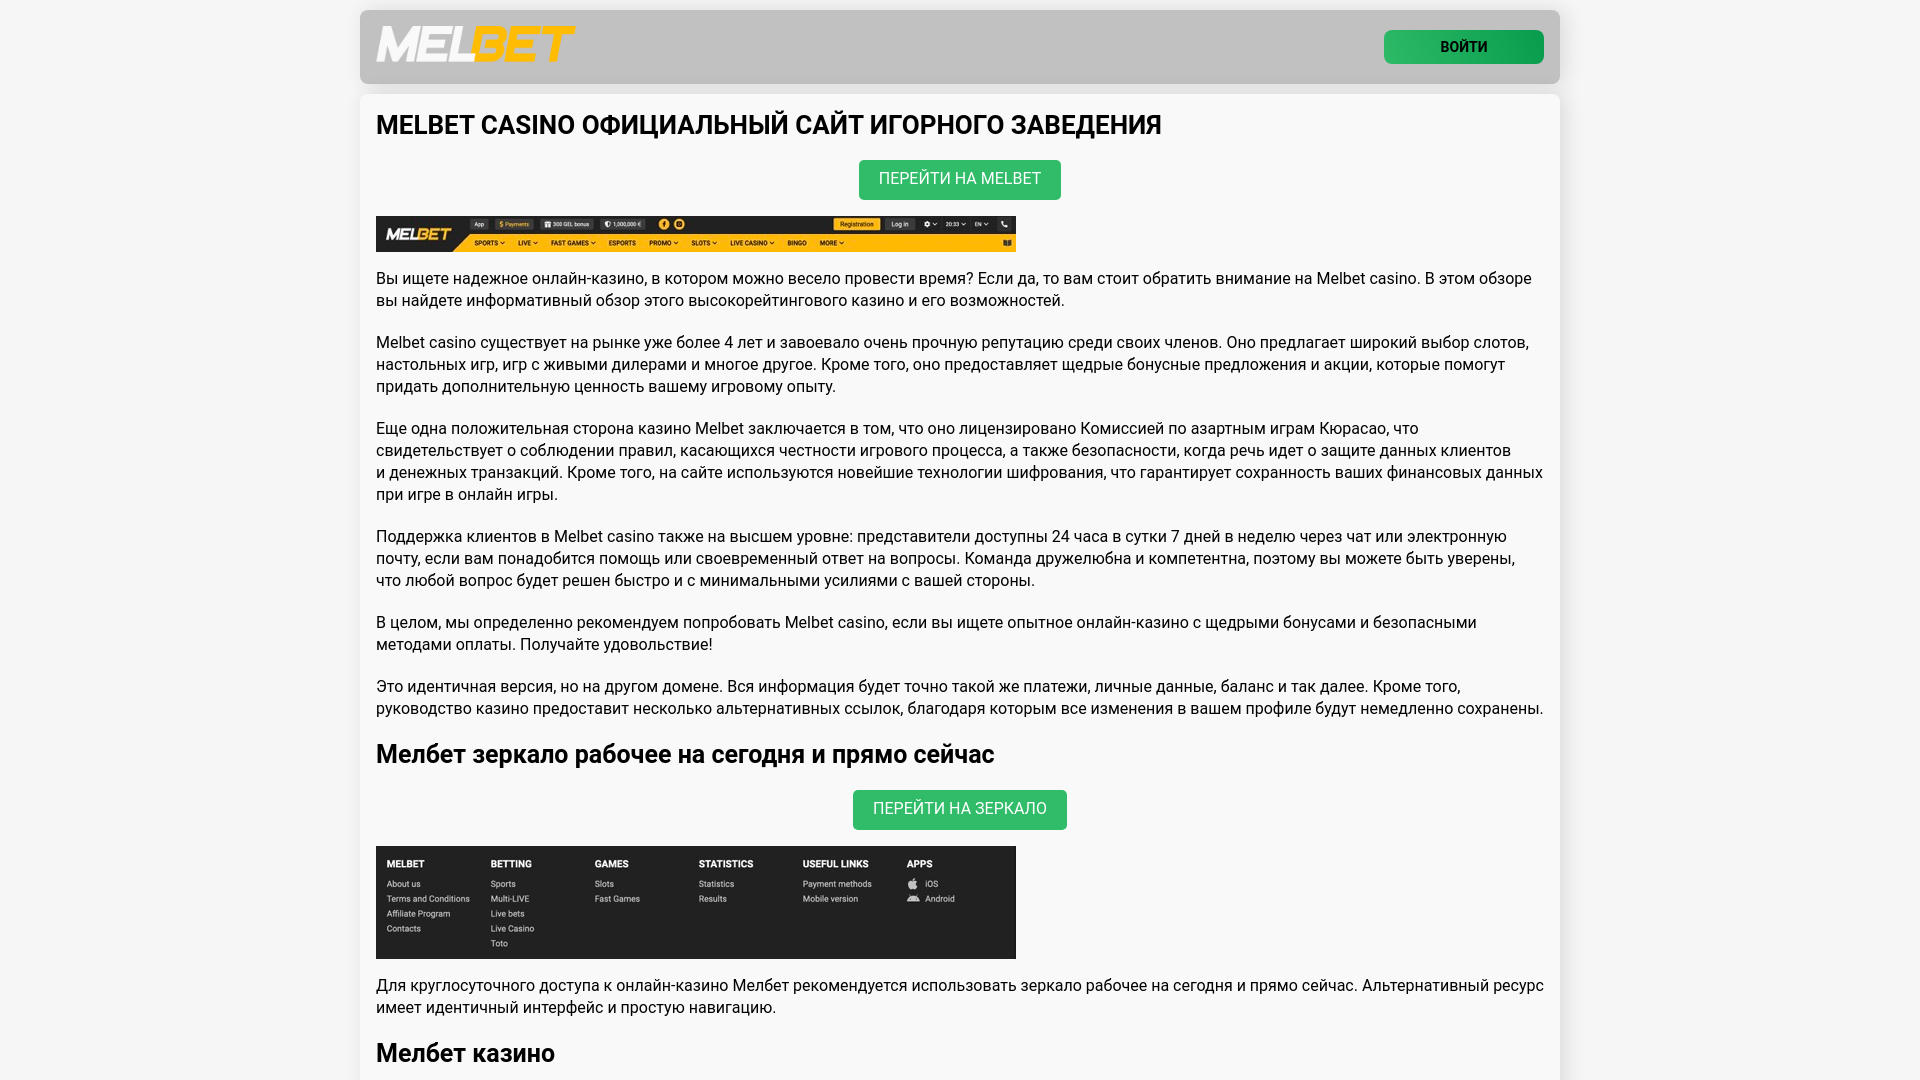Open the 20:33 time zone dropdown
Image resolution: width=1920 pixels, height=1080 pixels.
pyautogui.click(x=955, y=224)
